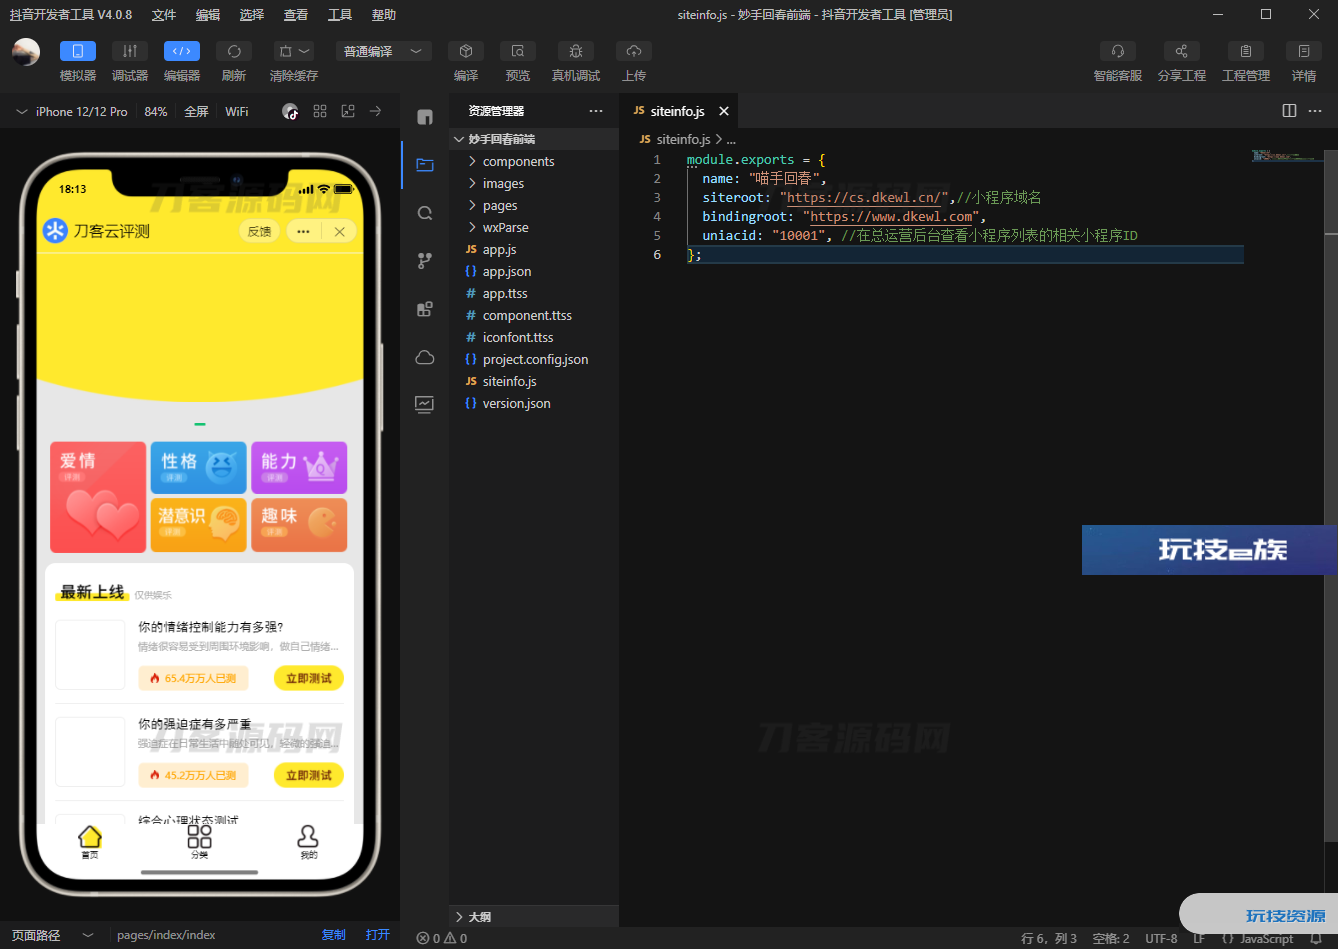Open the 工具 menu

[x=340, y=15]
